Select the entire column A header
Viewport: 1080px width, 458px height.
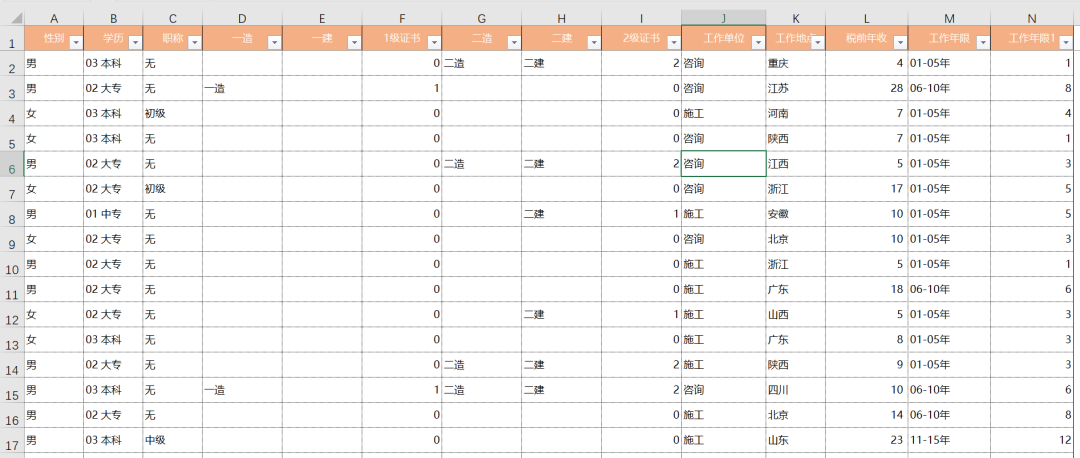tap(53, 17)
